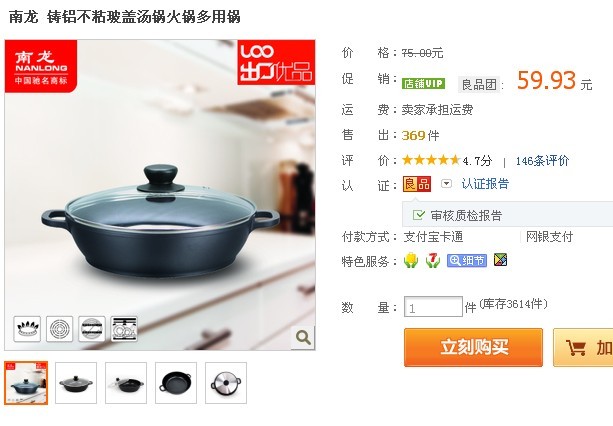The width and height of the screenshot is (613, 426).
Task: Select the empty open pot thumbnail
Action: [x=176, y=383]
